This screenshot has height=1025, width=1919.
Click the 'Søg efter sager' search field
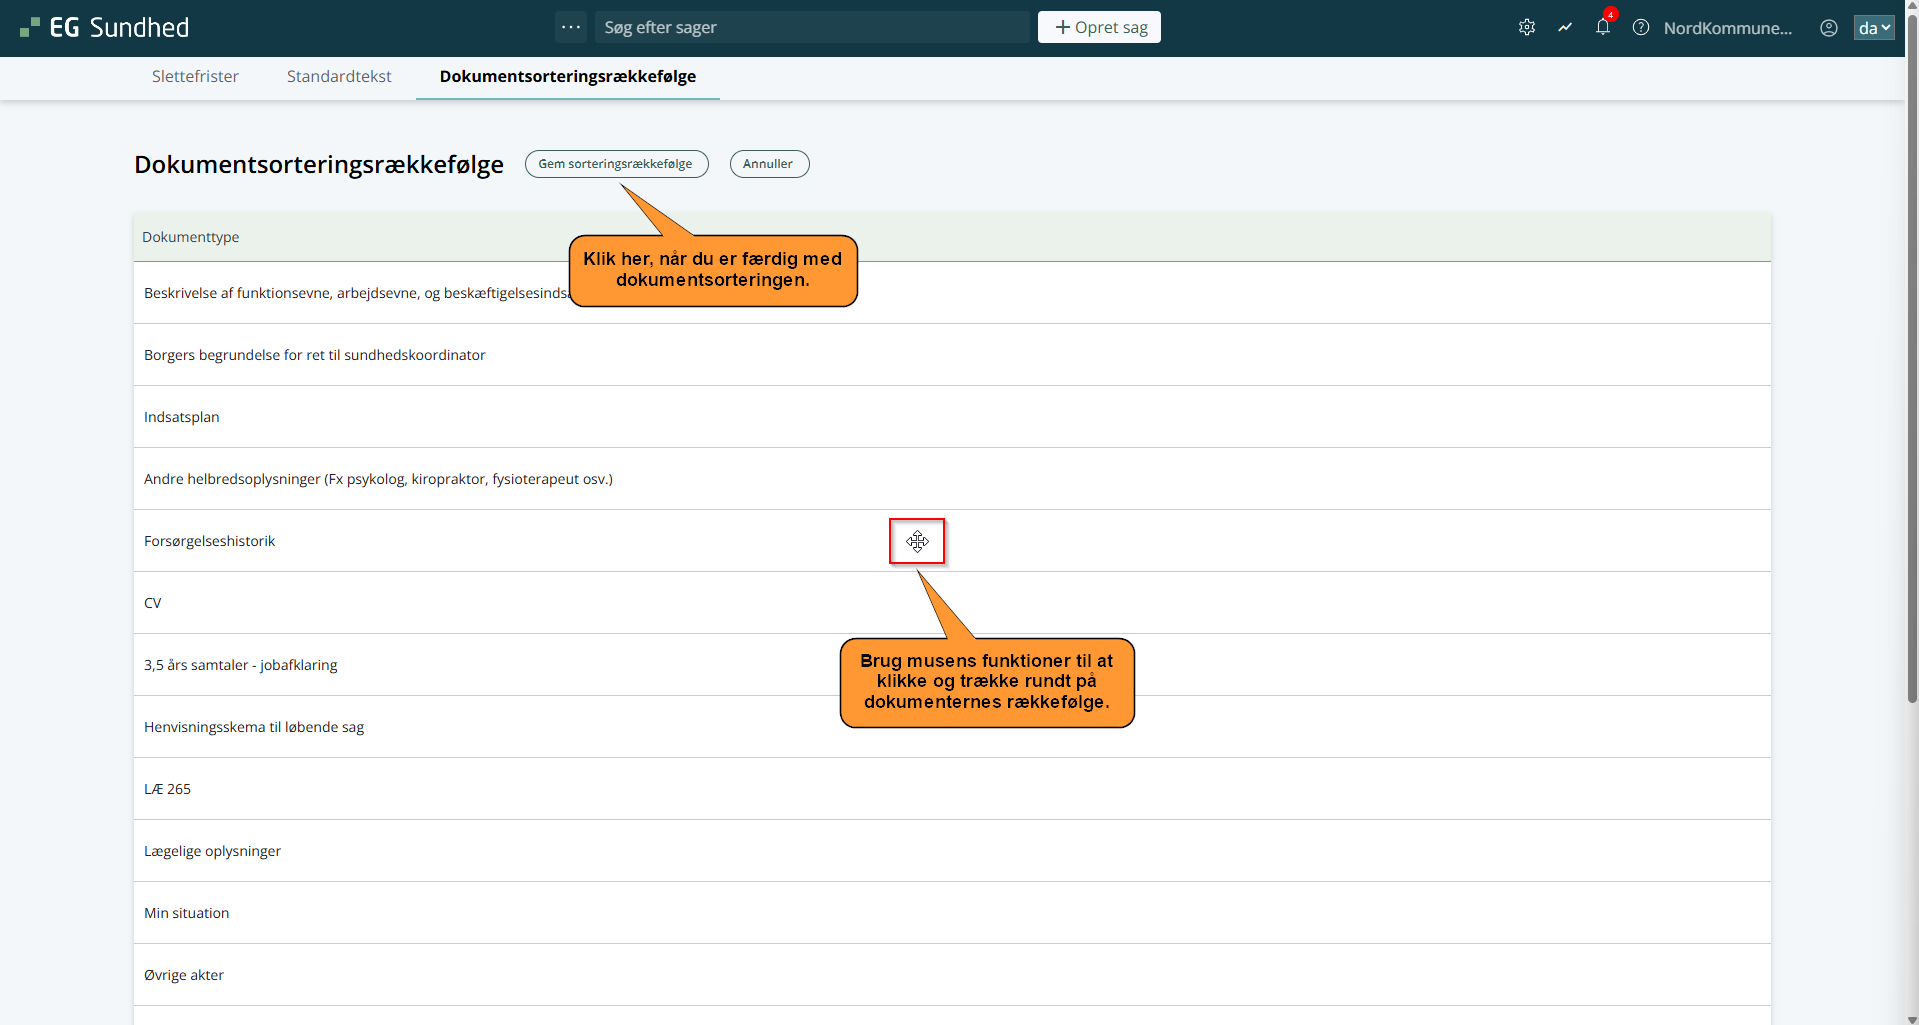tap(811, 28)
